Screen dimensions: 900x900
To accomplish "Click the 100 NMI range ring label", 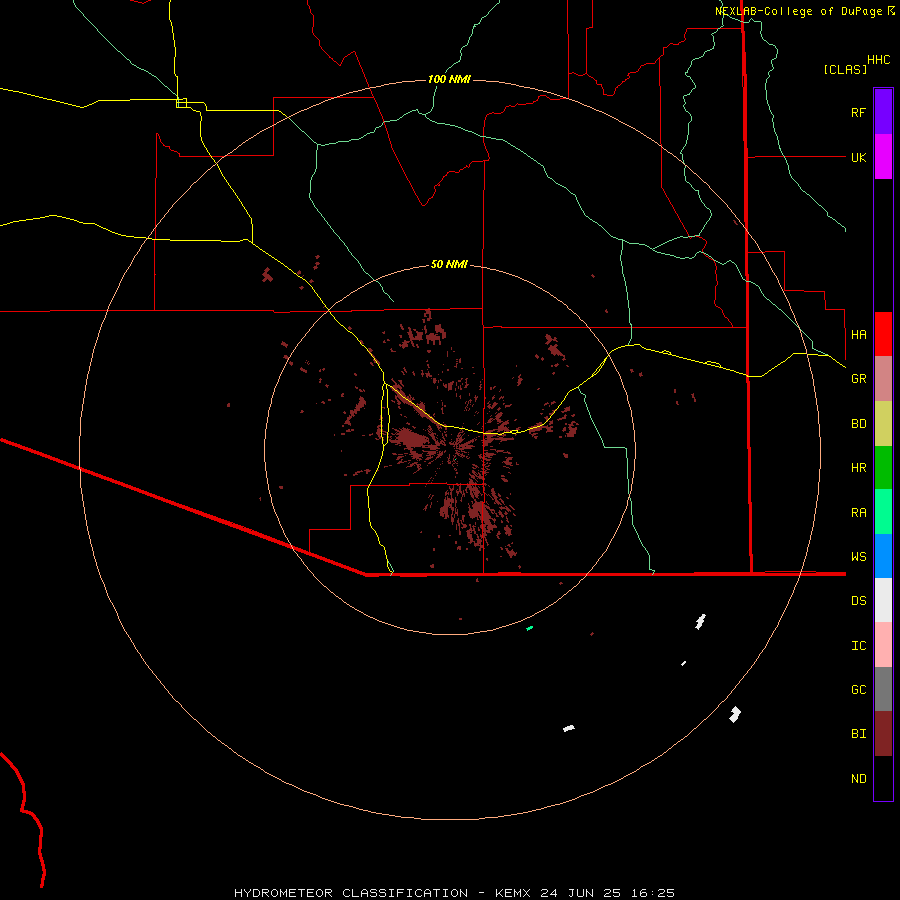I will pos(449,79).
